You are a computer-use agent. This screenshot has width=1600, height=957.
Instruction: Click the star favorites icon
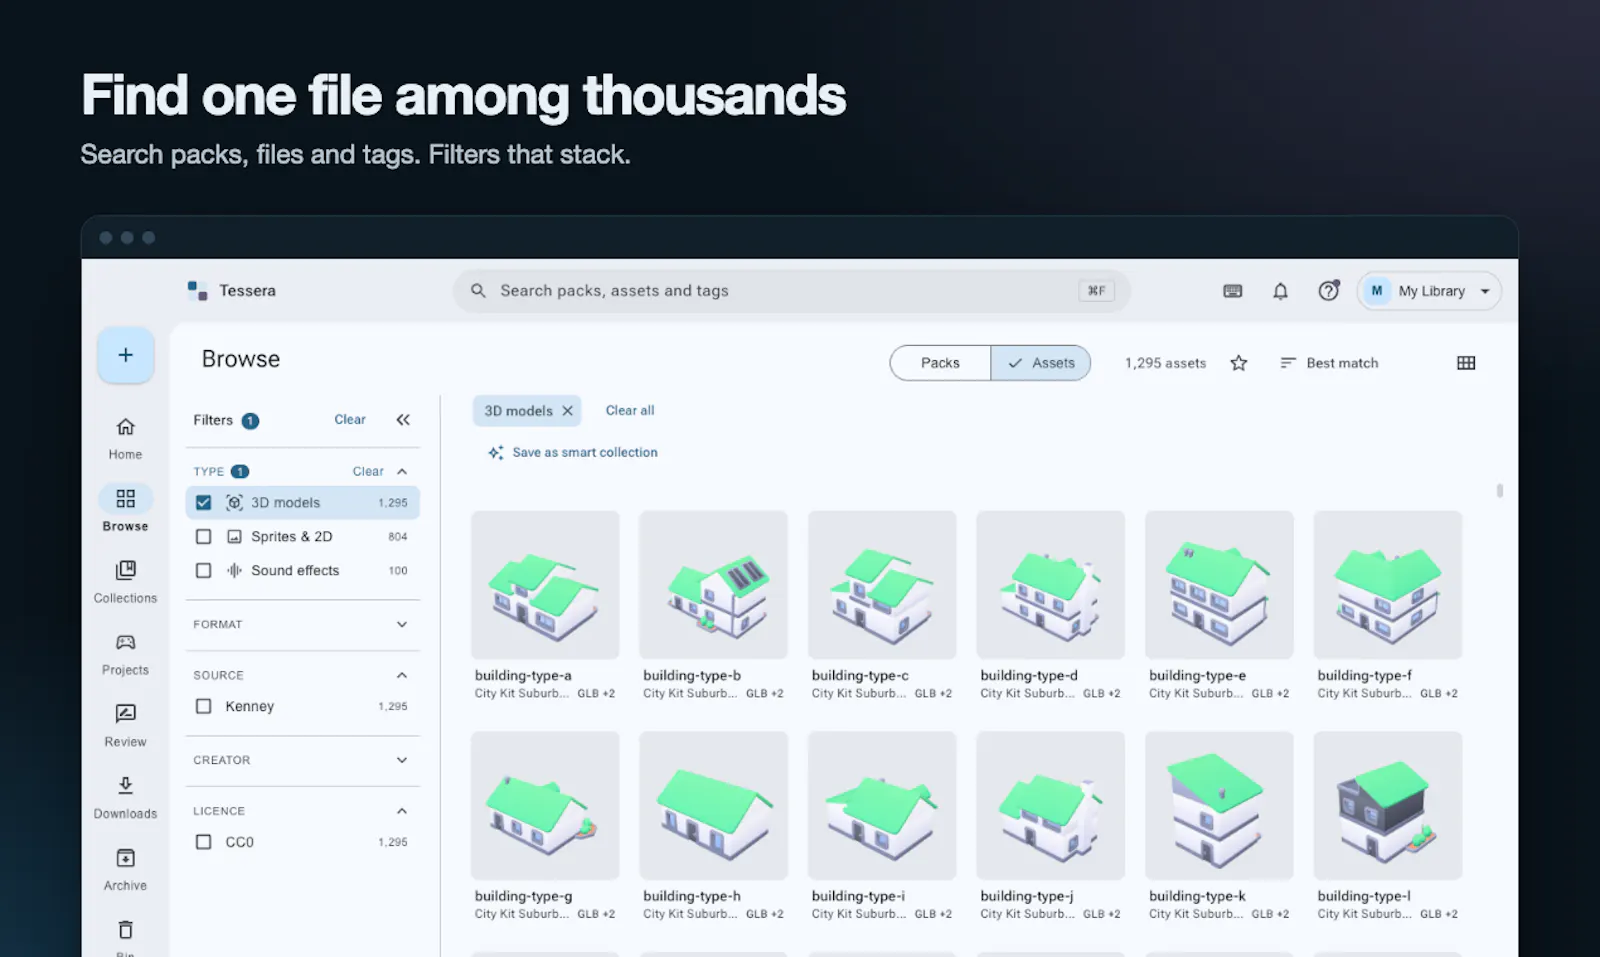click(x=1239, y=363)
